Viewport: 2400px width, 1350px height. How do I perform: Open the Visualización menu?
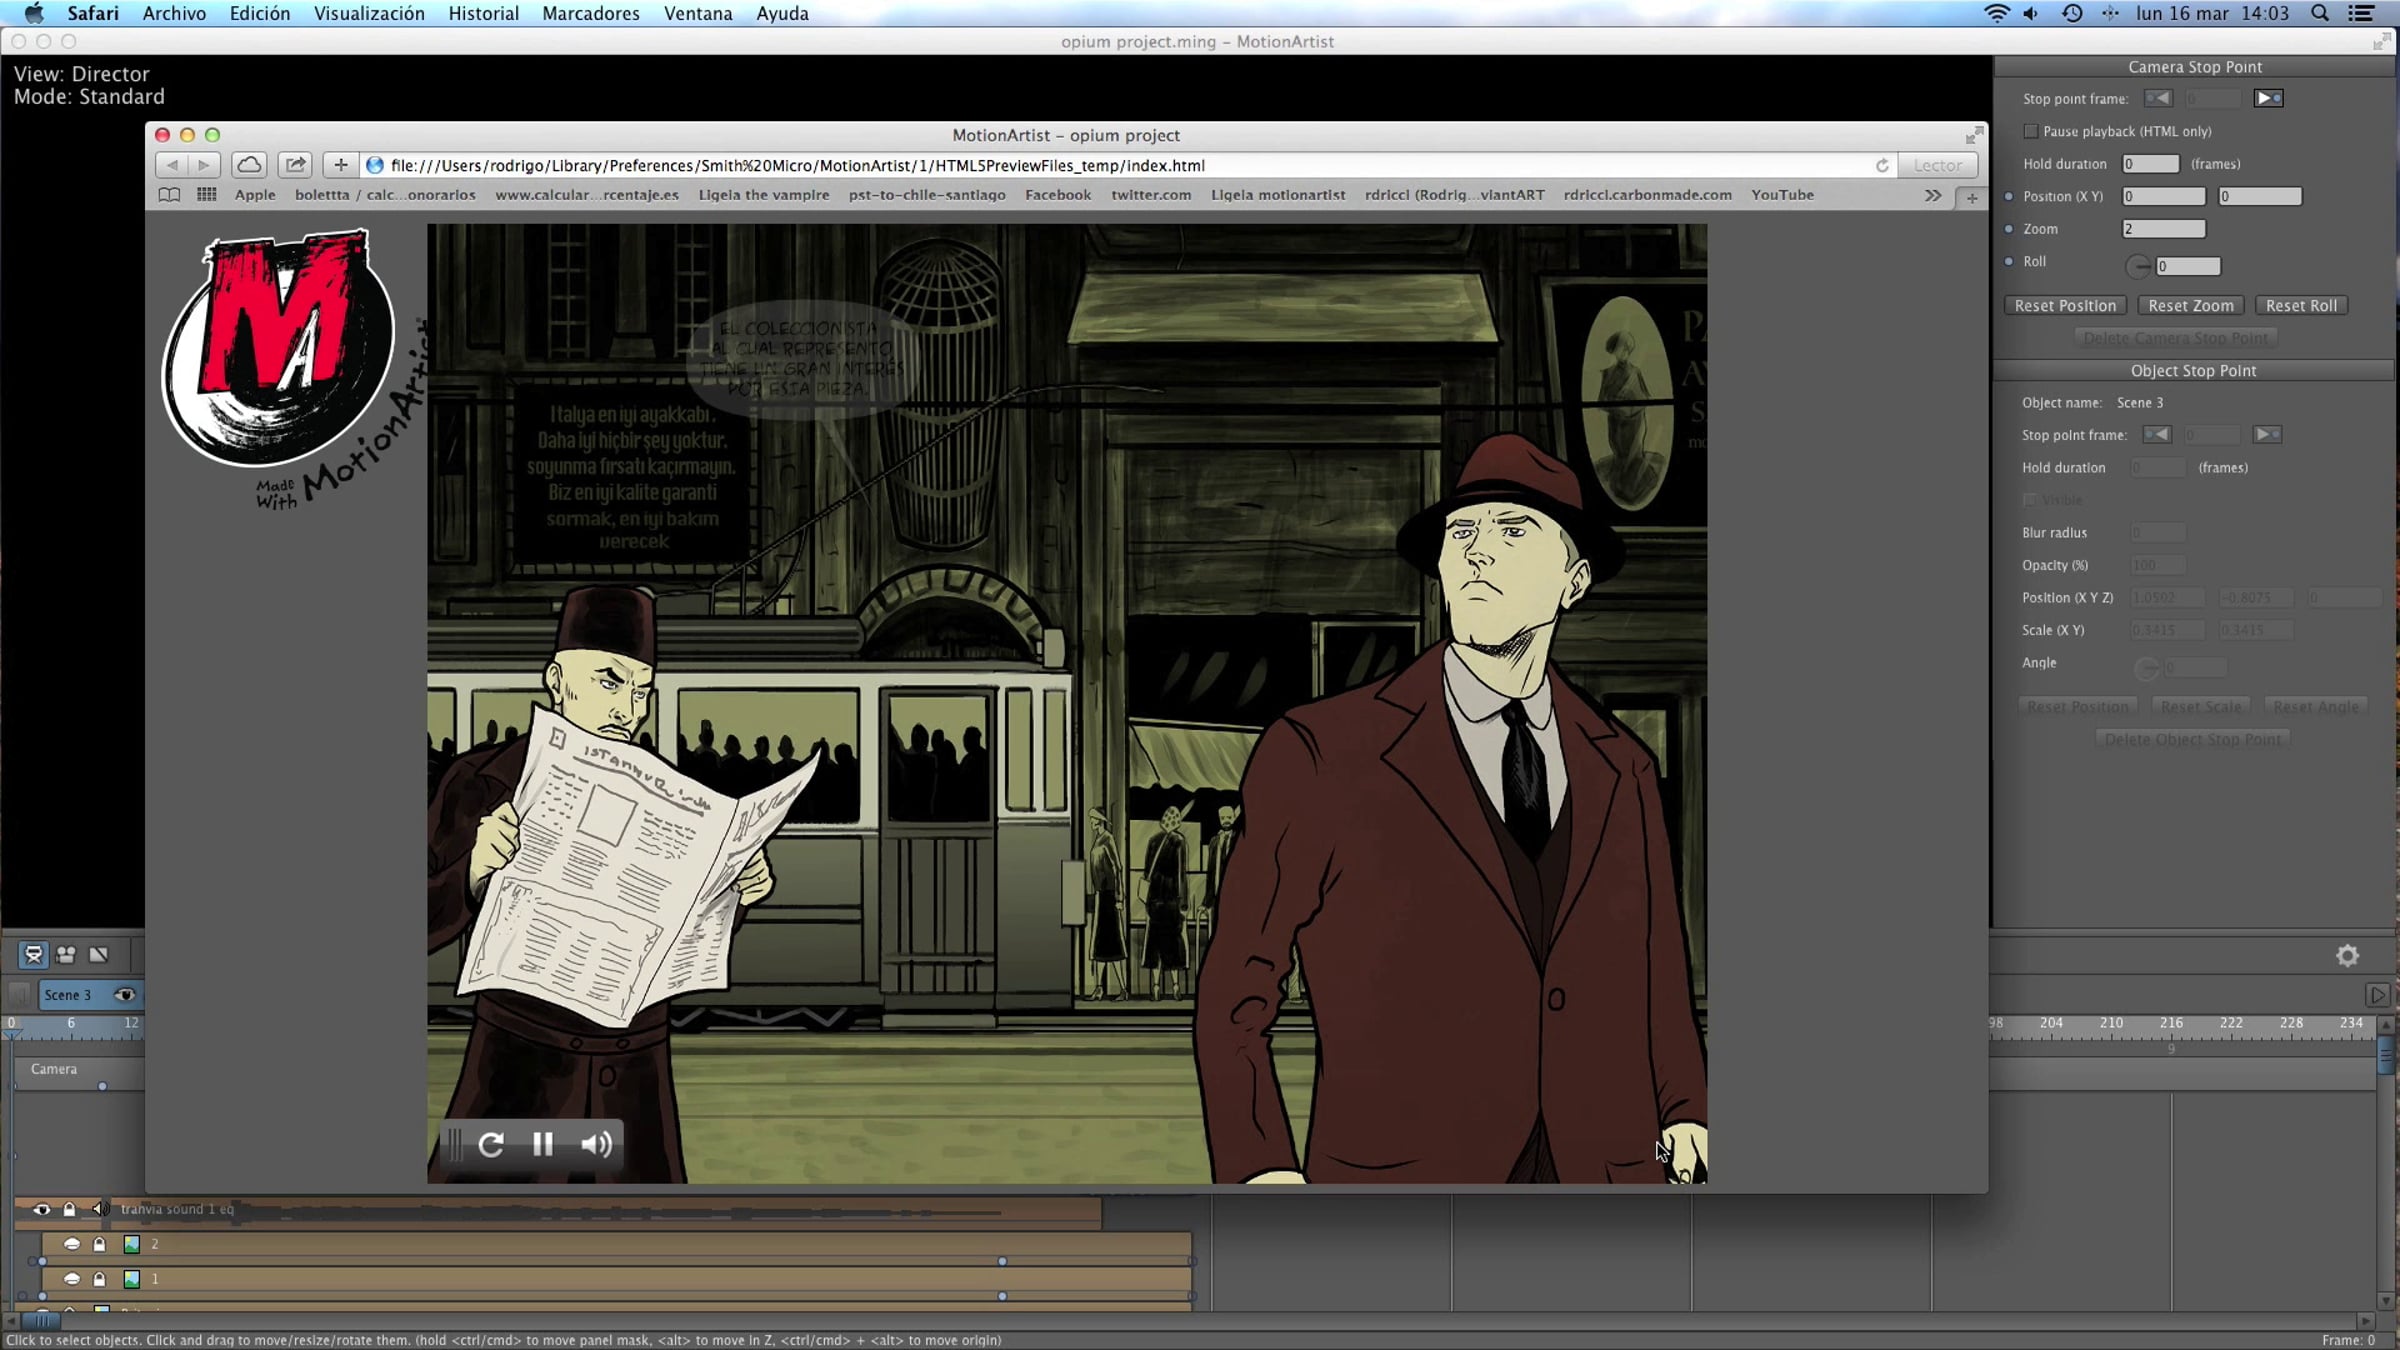[369, 13]
